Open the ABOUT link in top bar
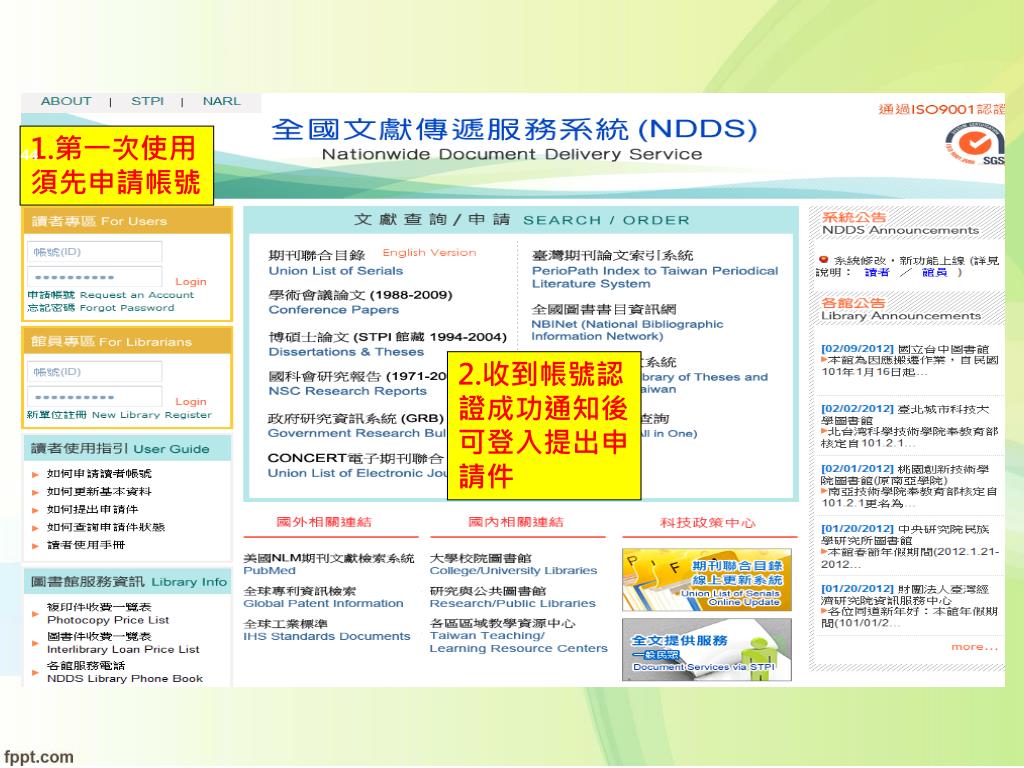 pos(66,101)
